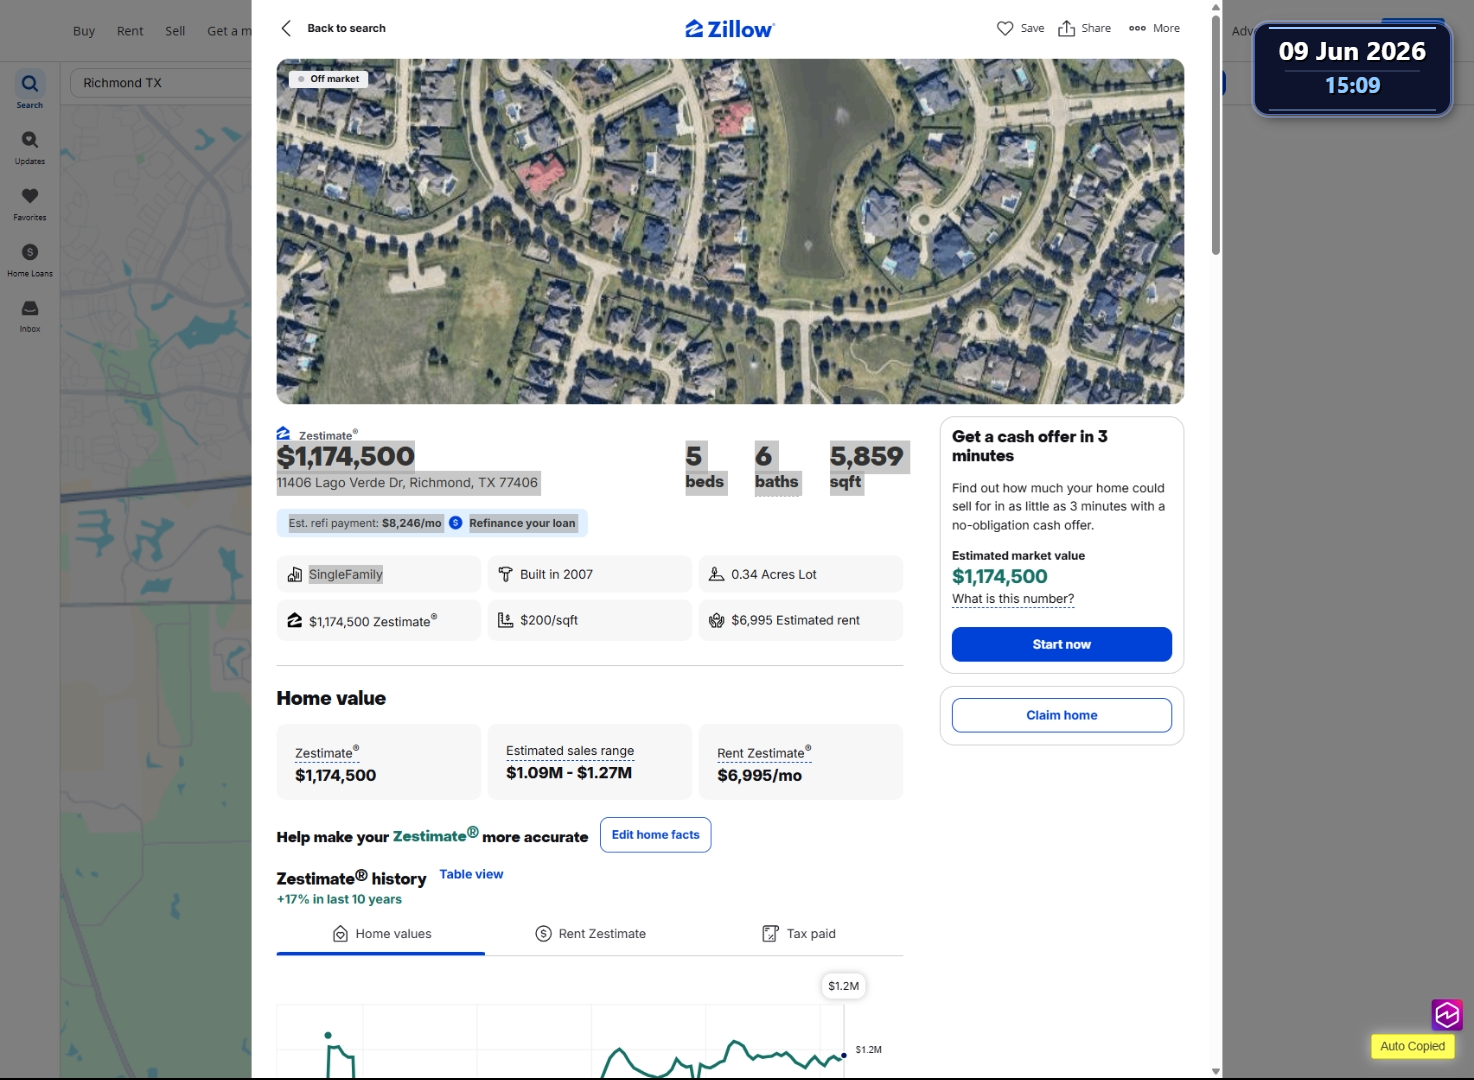Open the Sell menu in the header
The image size is (1474, 1080).
click(175, 31)
